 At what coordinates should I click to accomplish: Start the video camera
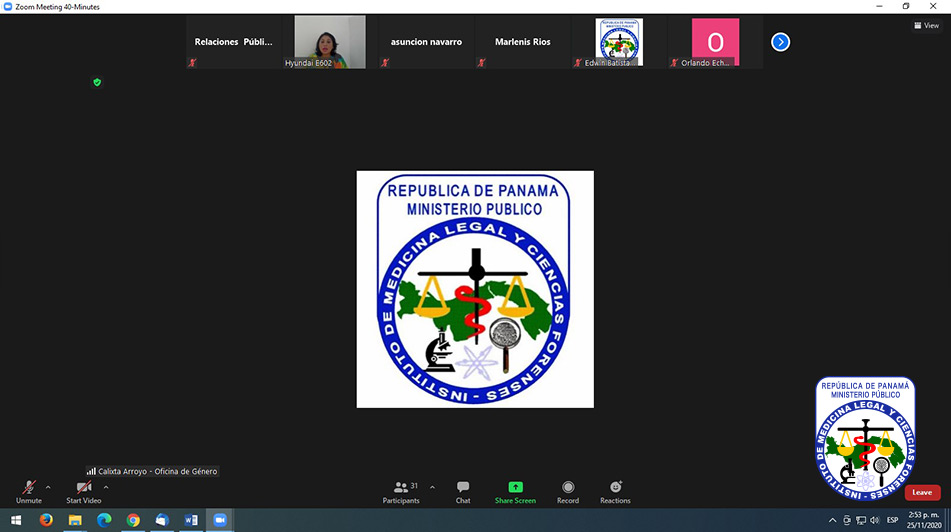pyautogui.click(x=84, y=492)
